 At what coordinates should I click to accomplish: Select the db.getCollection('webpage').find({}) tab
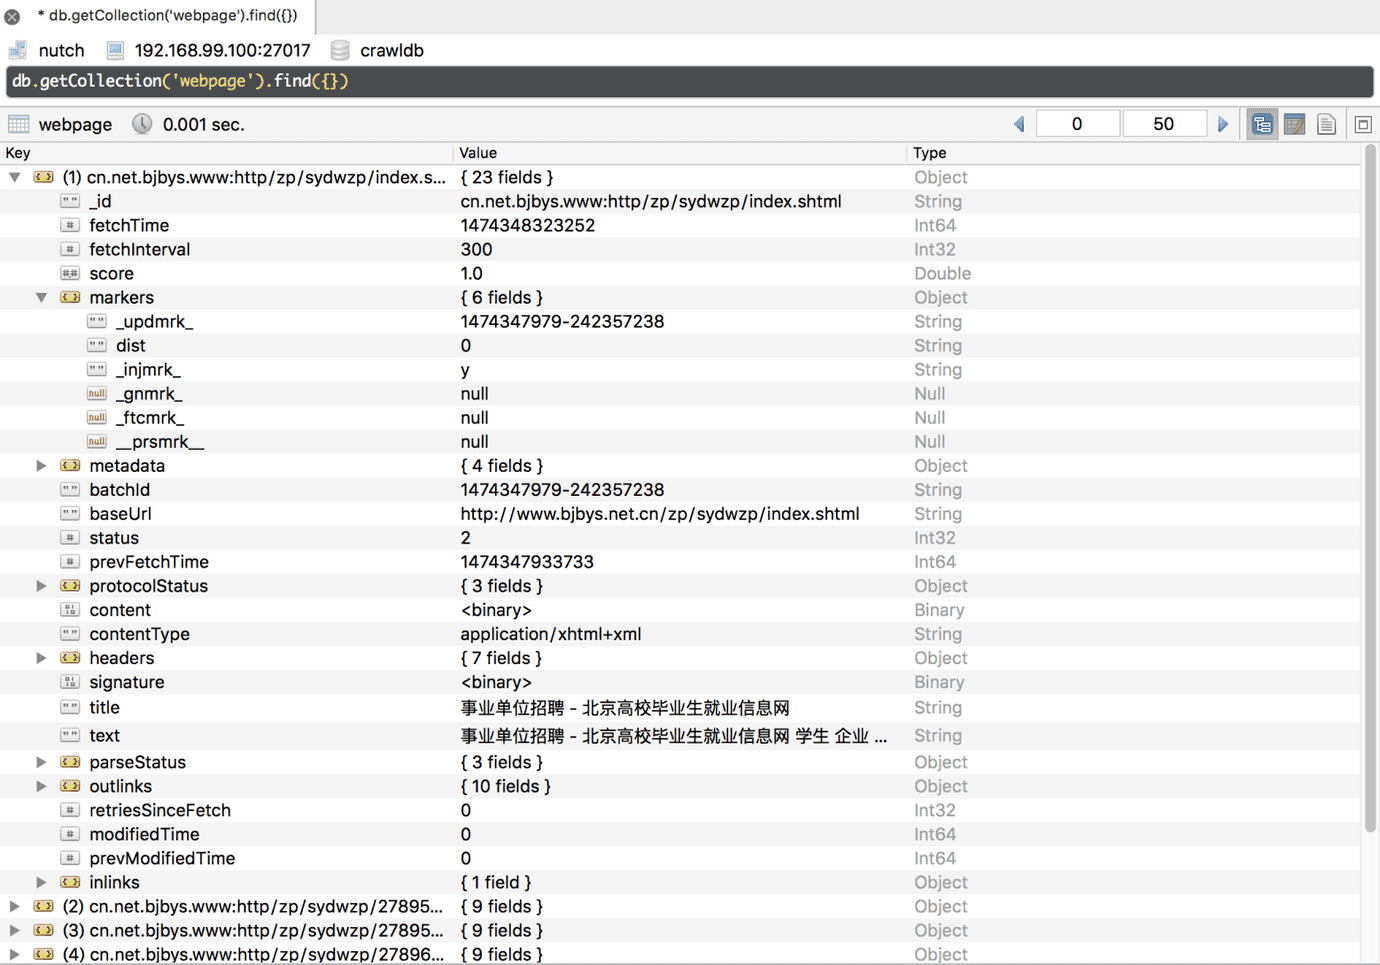167,16
